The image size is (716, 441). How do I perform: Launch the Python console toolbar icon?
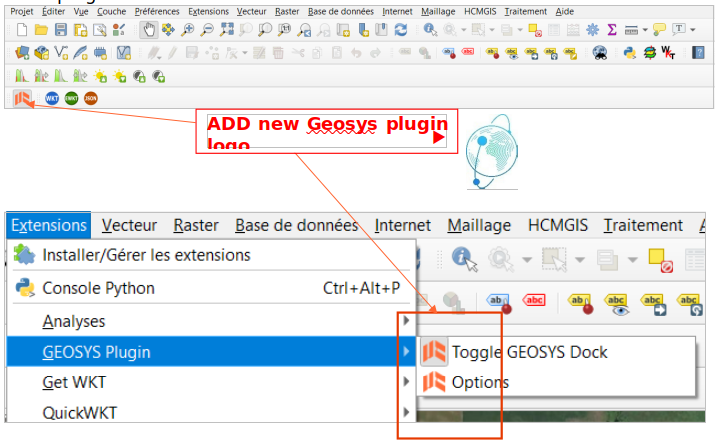pyautogui.click(x=630, y=53)
